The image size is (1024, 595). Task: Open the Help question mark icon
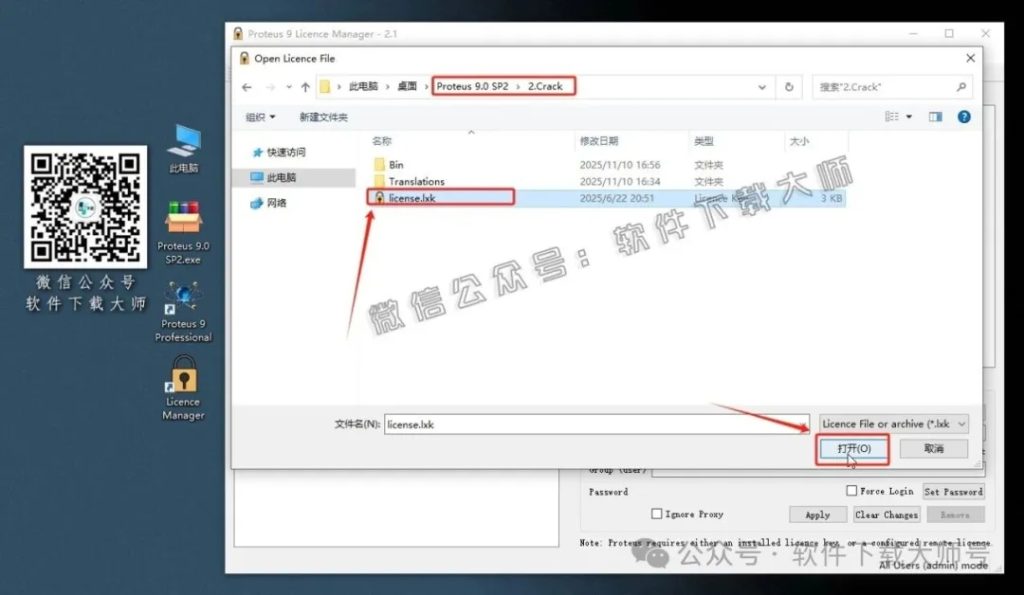click(963, 117)
